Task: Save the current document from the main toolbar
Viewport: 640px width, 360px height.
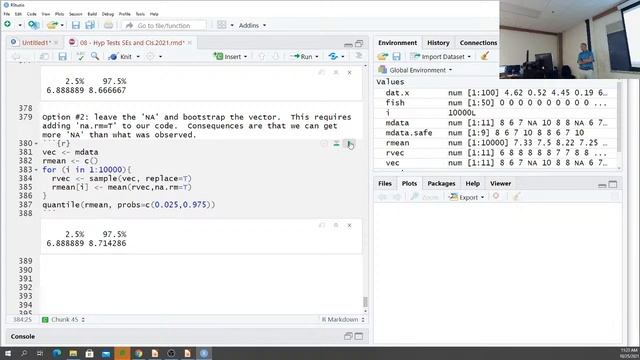Action: click(x=76, y=25)
